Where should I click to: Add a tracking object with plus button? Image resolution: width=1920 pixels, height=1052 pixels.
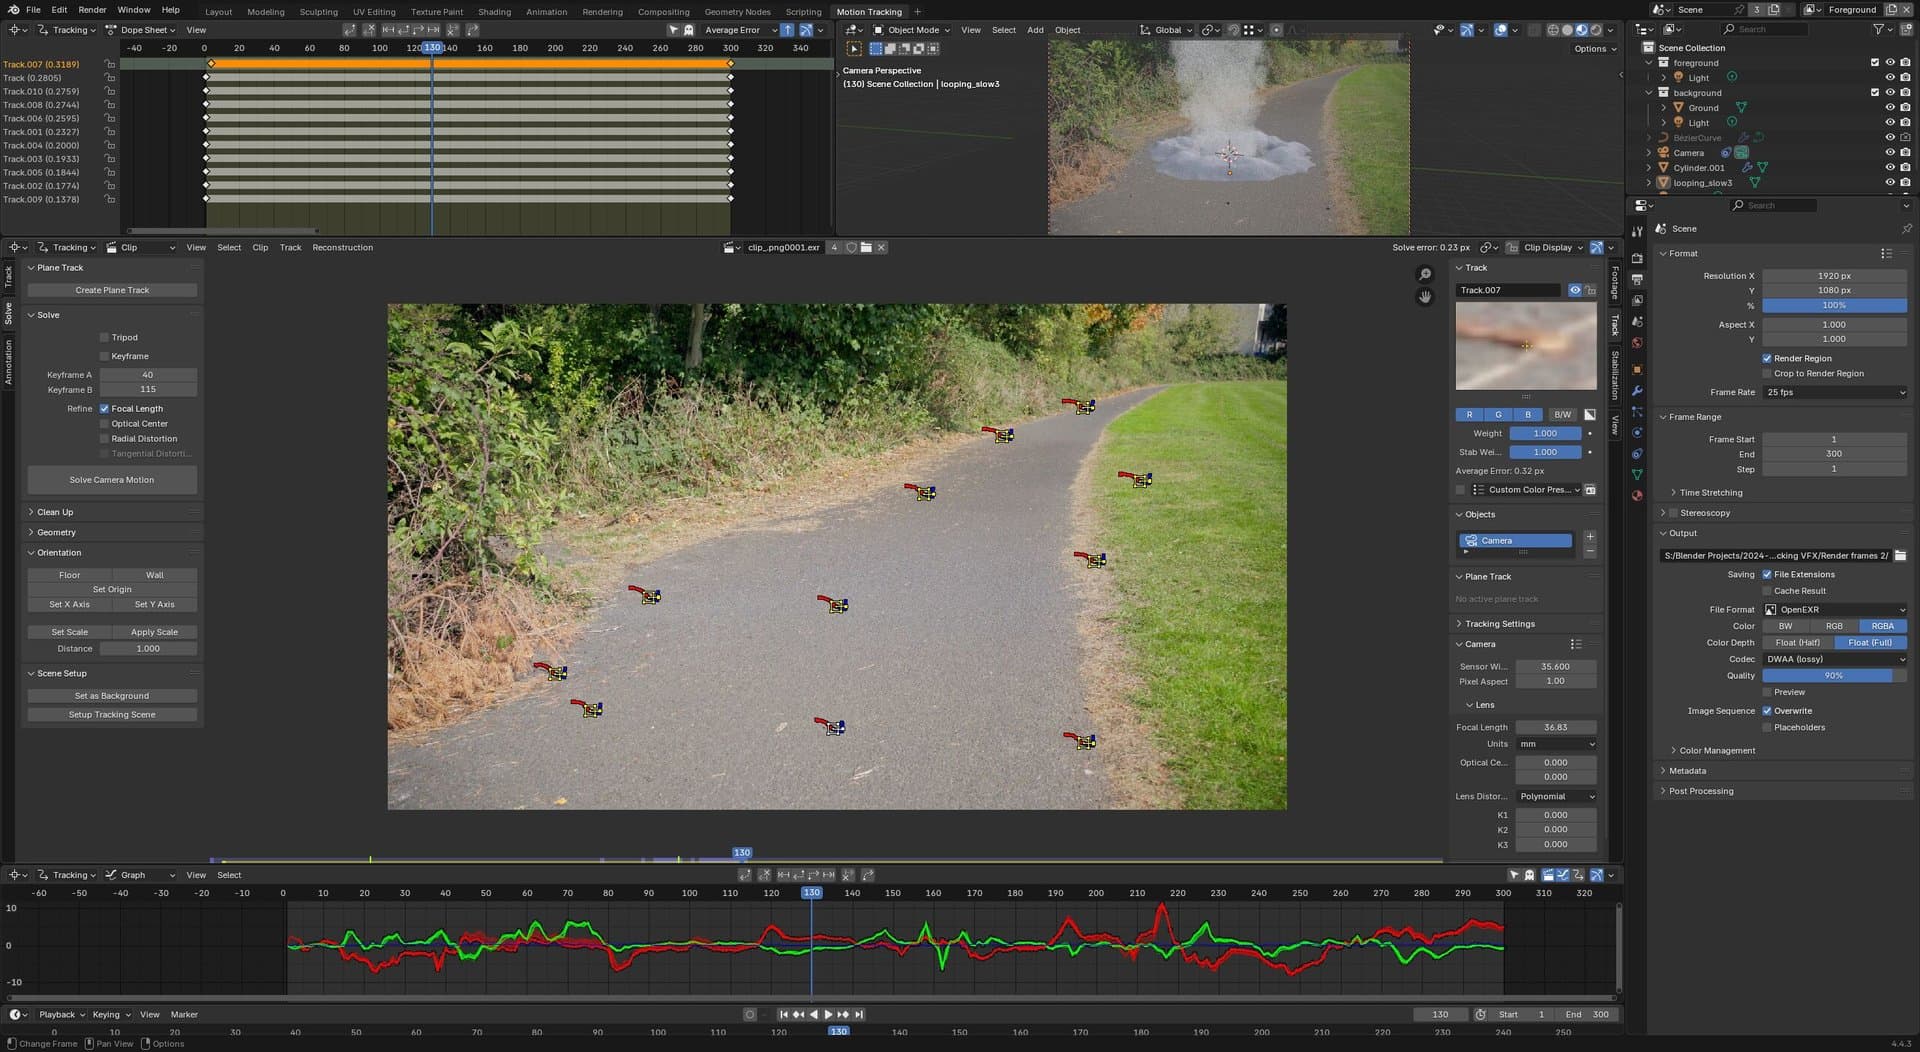tap(1590, 537)
